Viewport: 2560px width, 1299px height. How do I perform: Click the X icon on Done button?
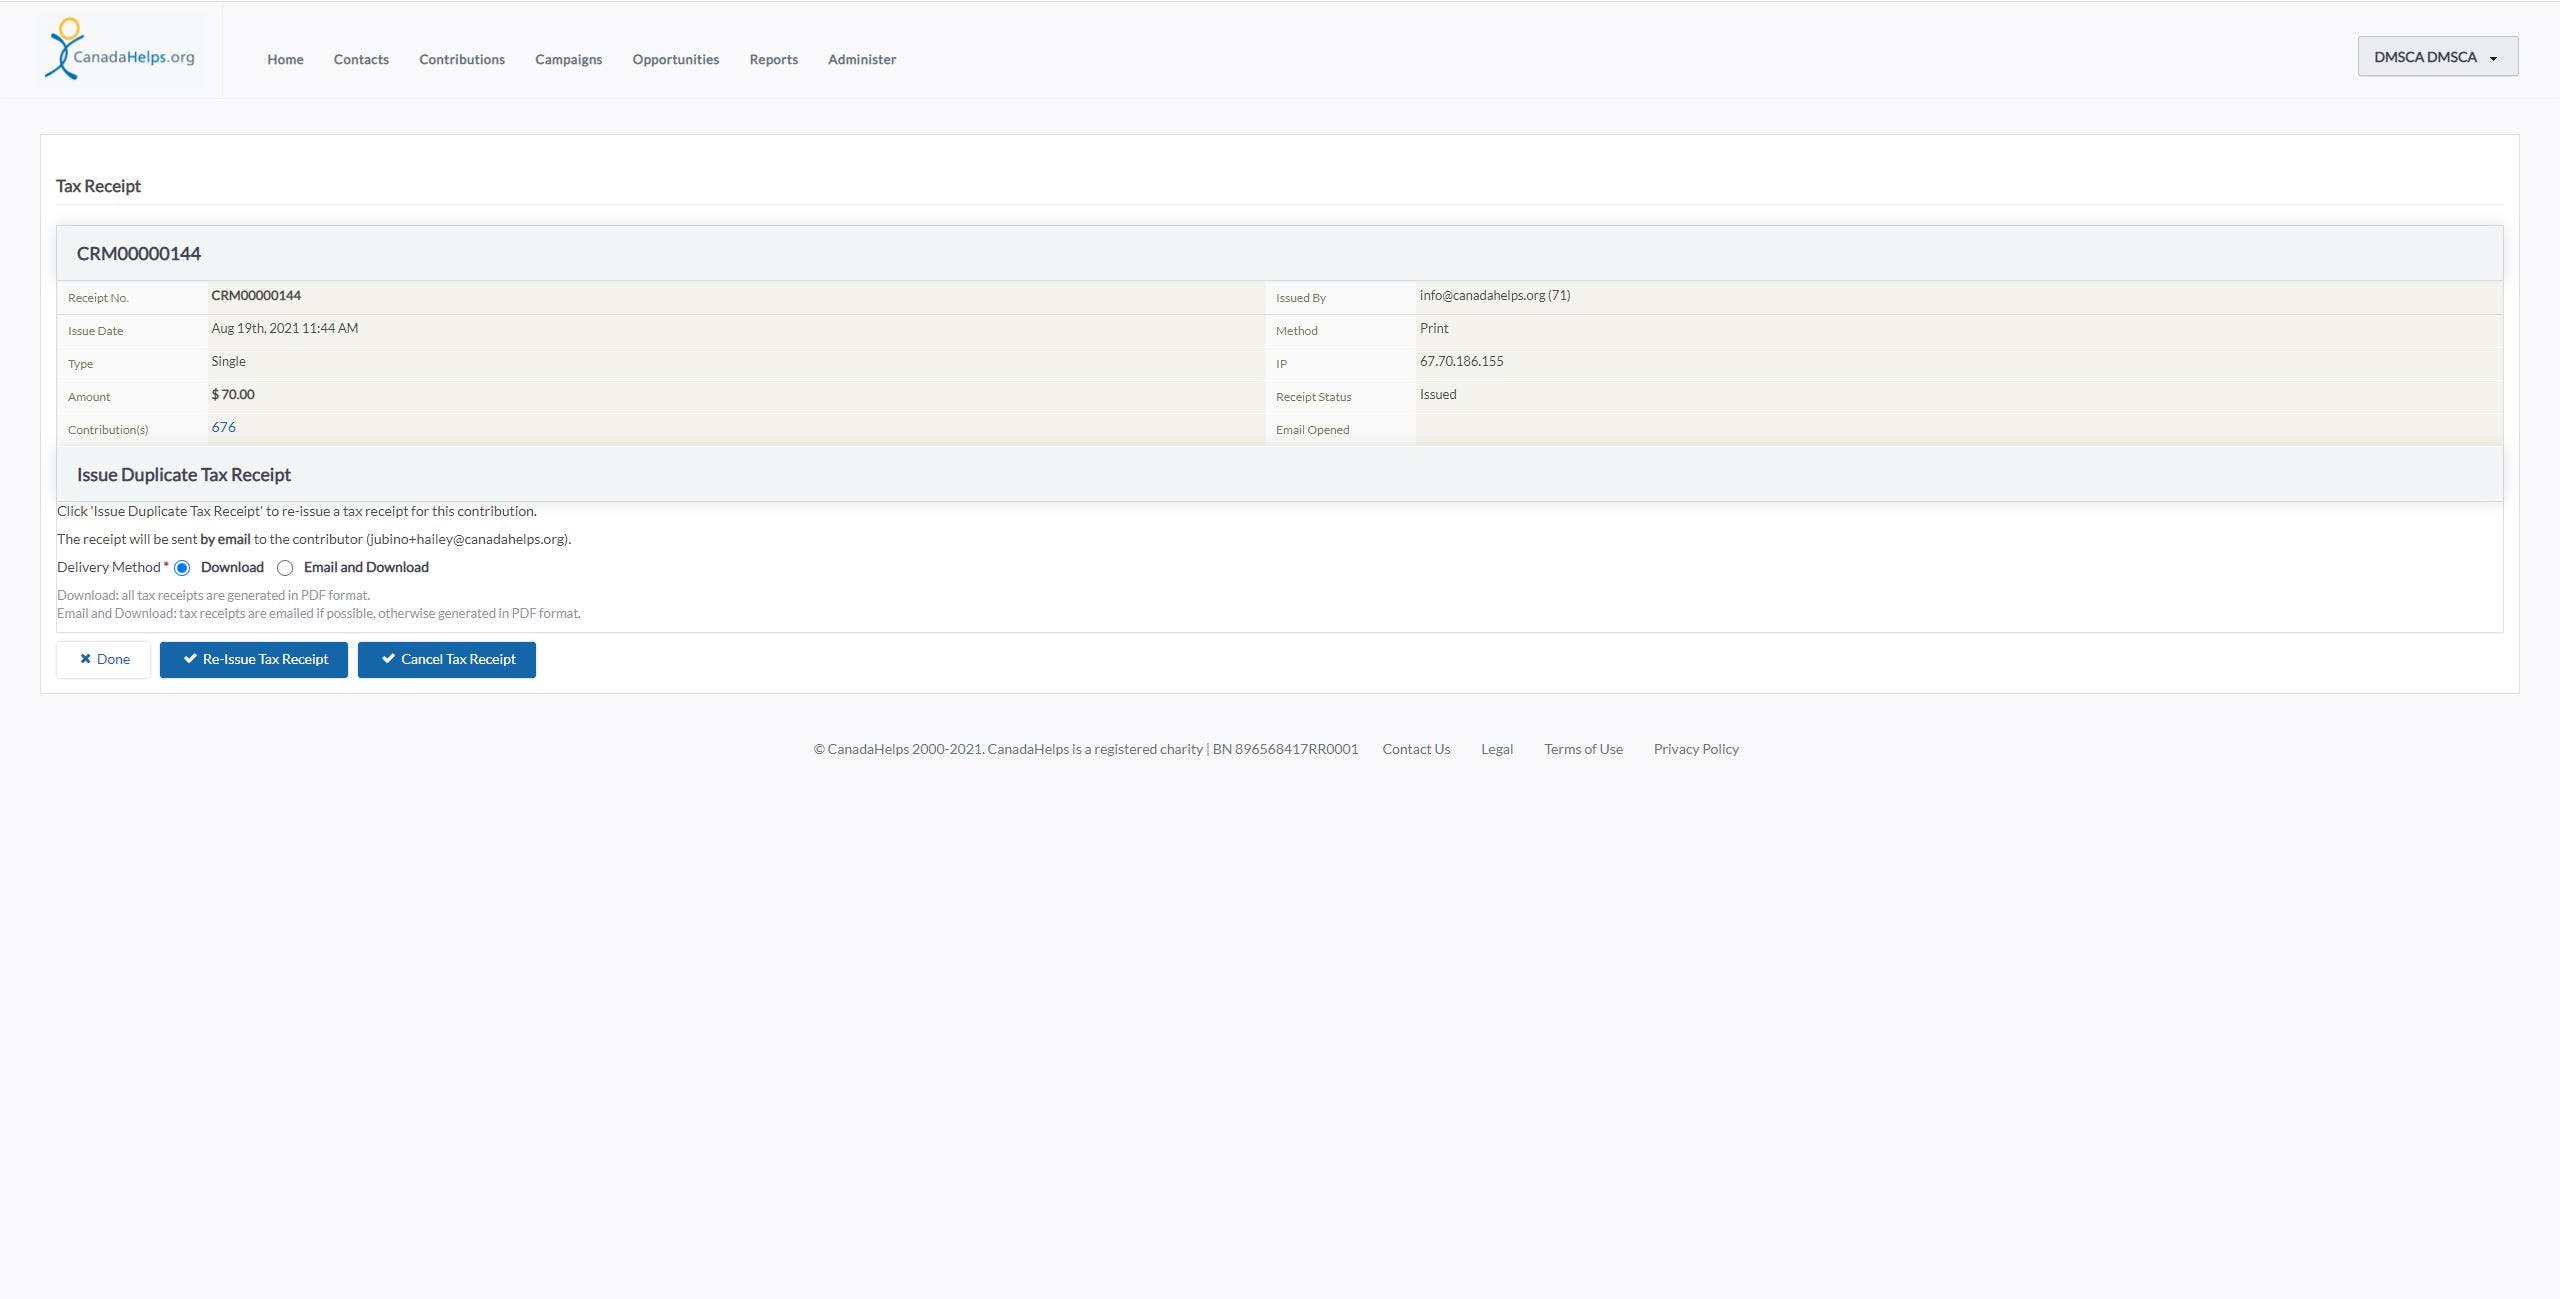85,659
